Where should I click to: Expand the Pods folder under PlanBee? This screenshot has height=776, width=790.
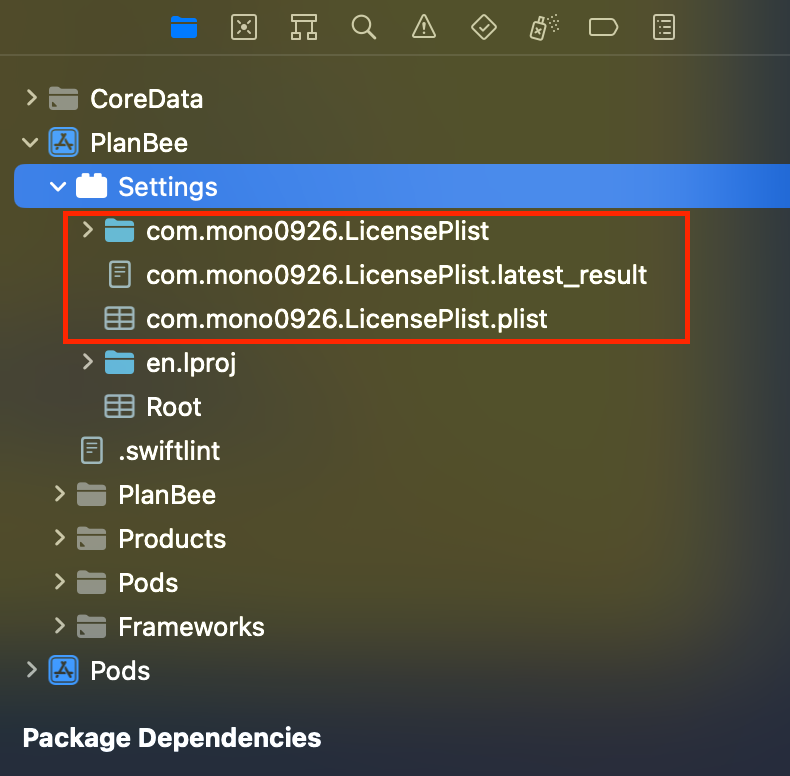tap(59, 581)
